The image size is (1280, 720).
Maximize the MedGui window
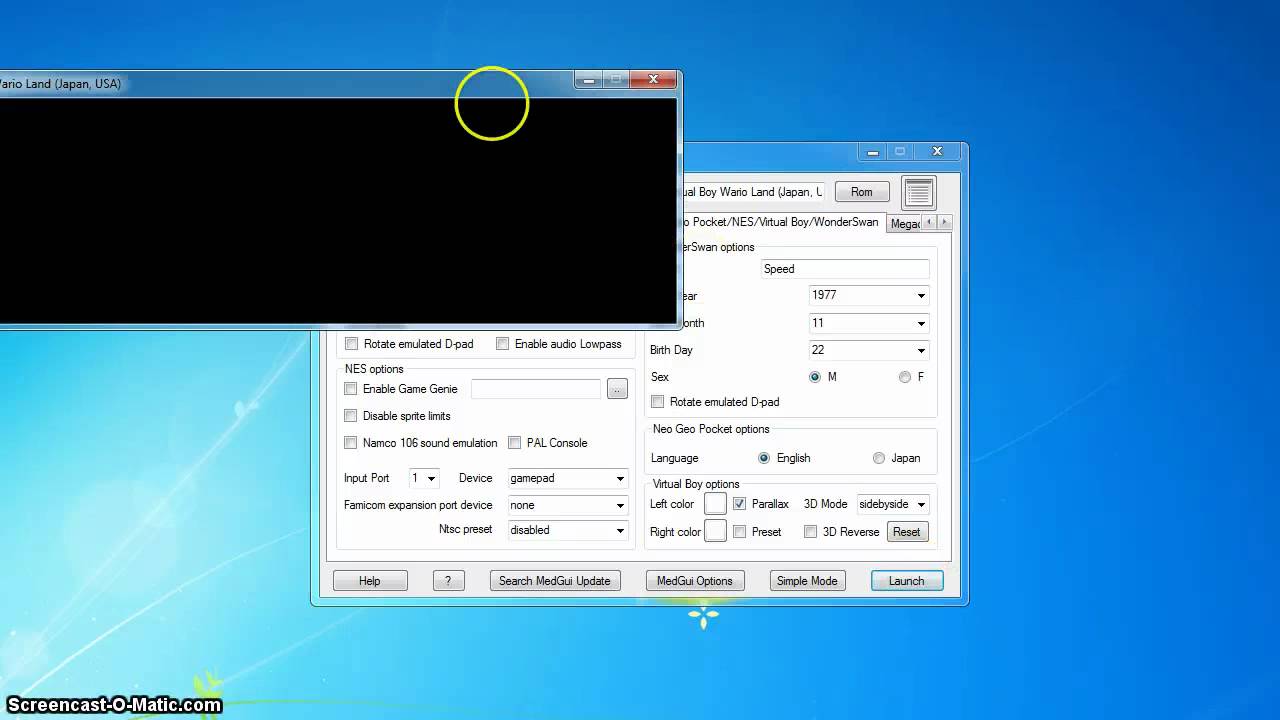(900, 152)
